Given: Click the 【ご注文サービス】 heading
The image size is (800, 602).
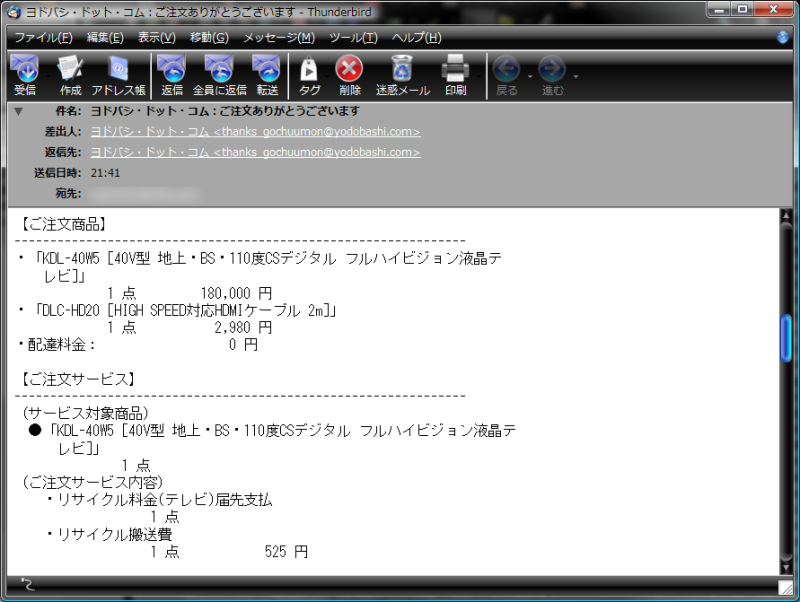Looking at the screenshot, I should [x=78, y=379].
